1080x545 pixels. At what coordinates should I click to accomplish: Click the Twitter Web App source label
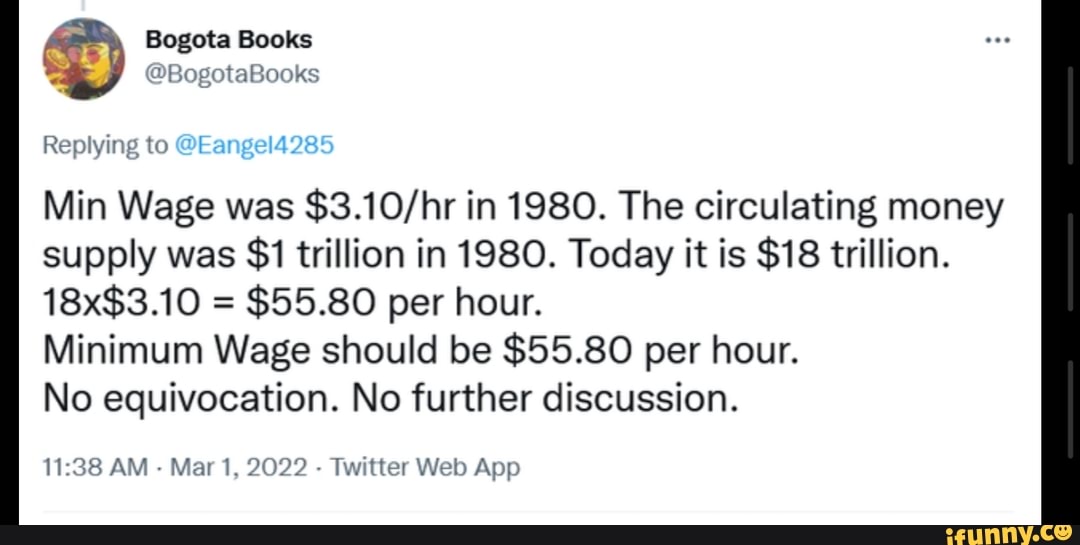pos(424,467)
